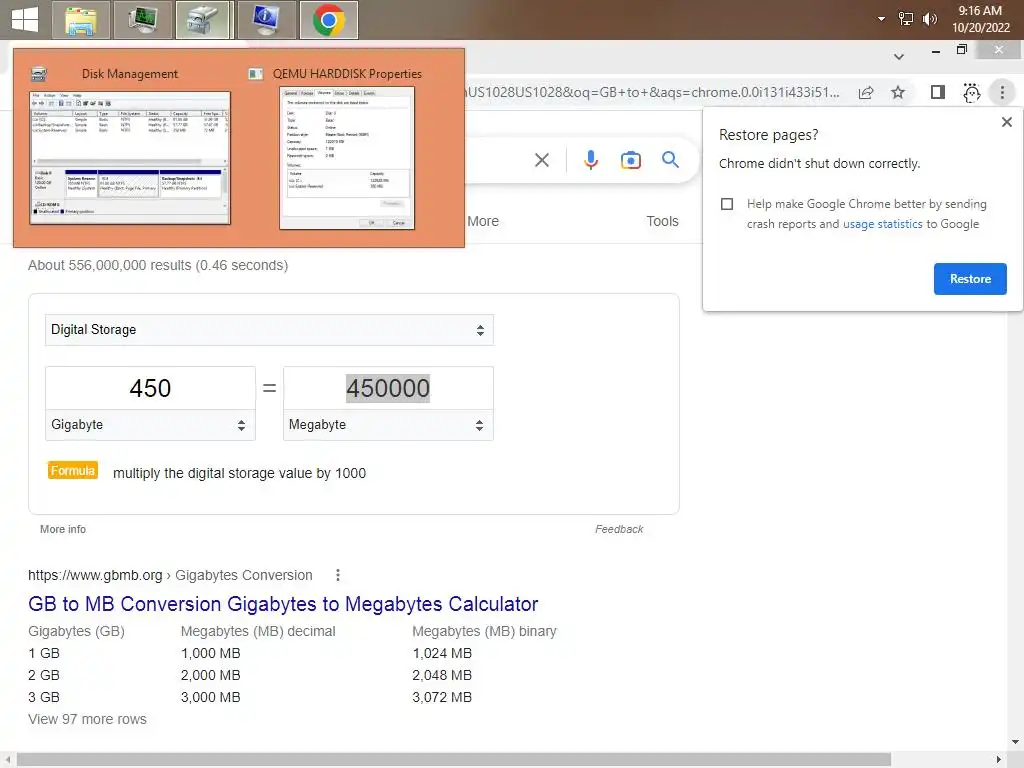Click the scroll-down arrow of vertical scrollbar
1024x768 pixels.
[1015, 742]
